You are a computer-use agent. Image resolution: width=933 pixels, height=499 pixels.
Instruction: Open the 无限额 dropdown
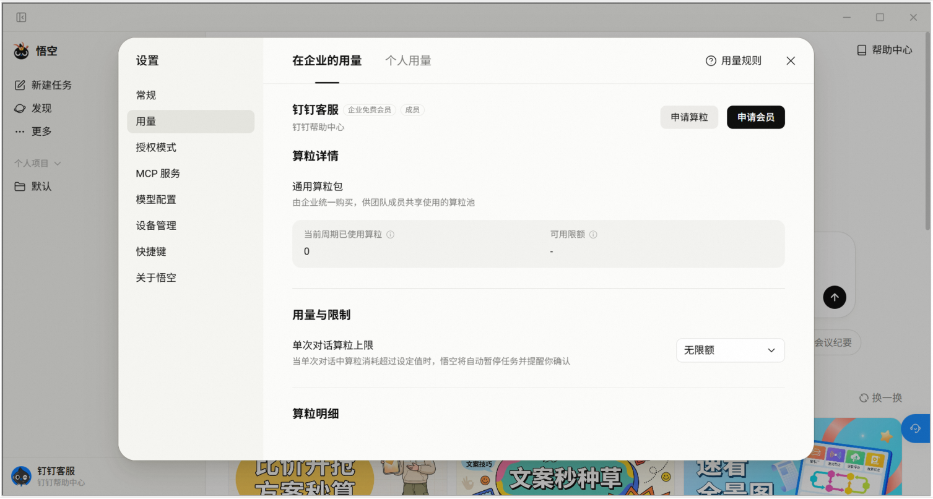point(730,350)
